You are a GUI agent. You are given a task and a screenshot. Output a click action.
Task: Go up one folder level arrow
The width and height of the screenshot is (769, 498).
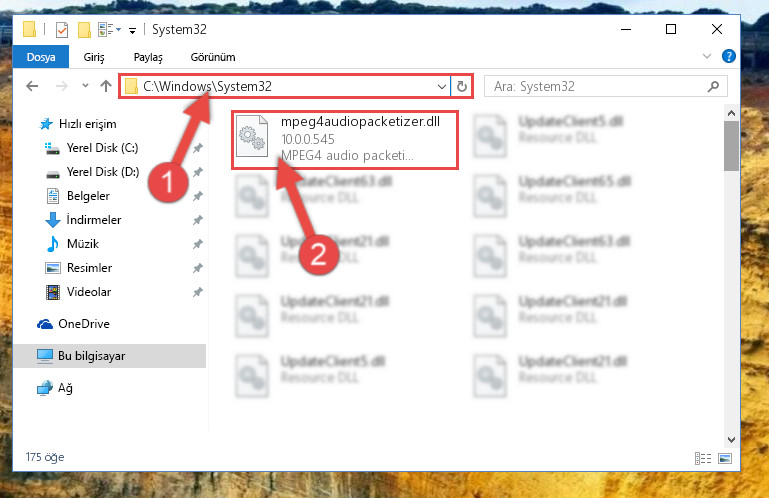tap(105, 86)
